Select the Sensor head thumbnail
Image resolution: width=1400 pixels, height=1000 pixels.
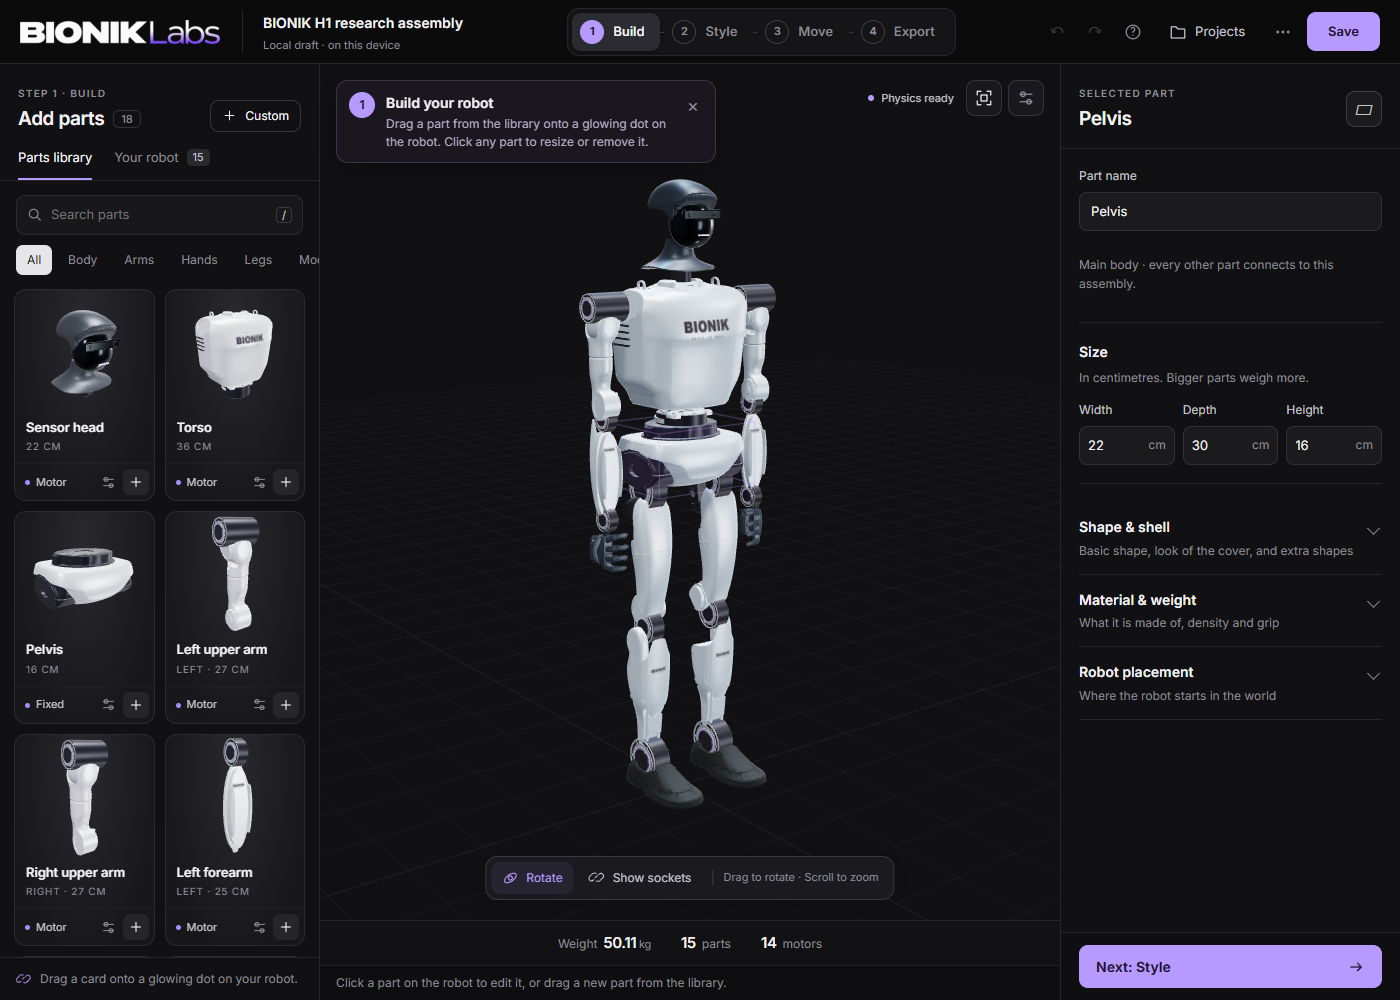85,352
